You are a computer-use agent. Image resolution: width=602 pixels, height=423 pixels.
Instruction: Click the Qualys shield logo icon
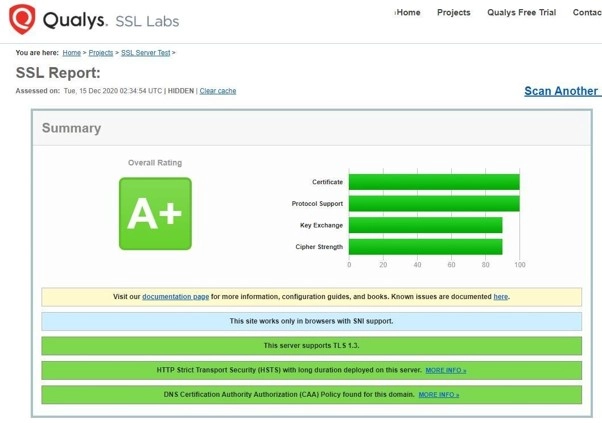point(22,19)
